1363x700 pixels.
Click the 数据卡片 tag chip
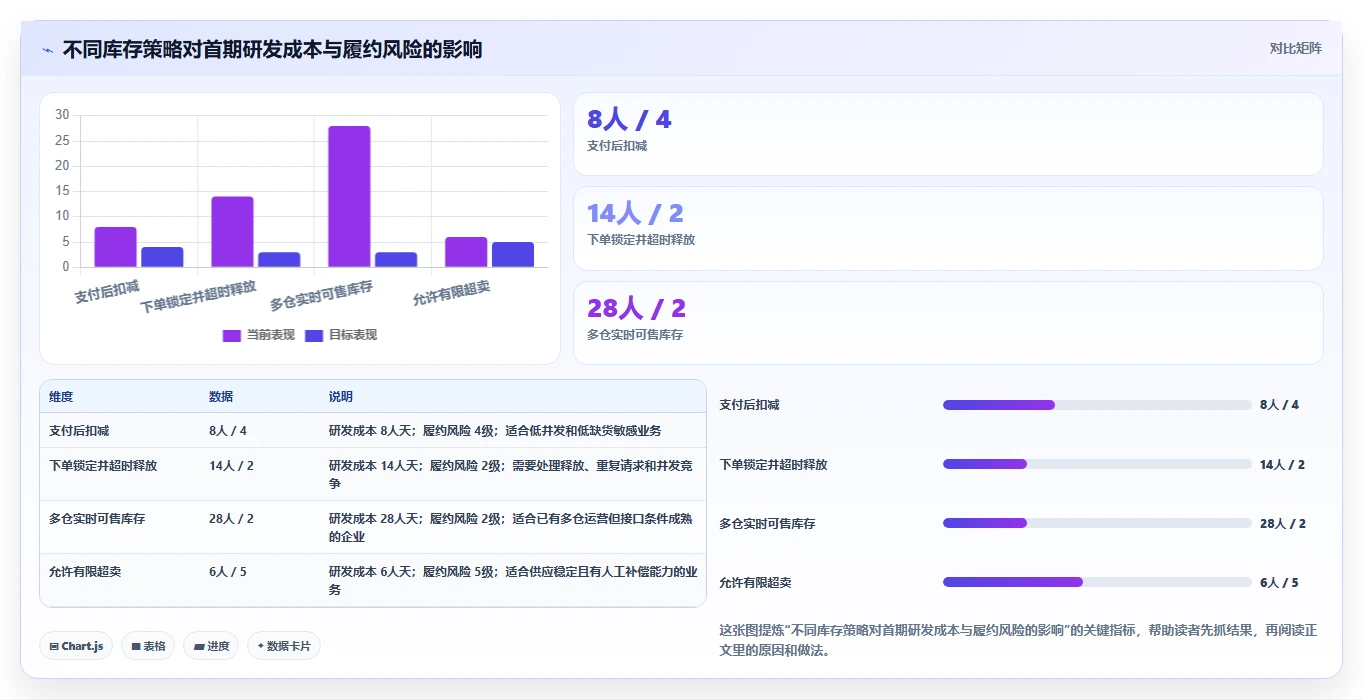(284, 646)
